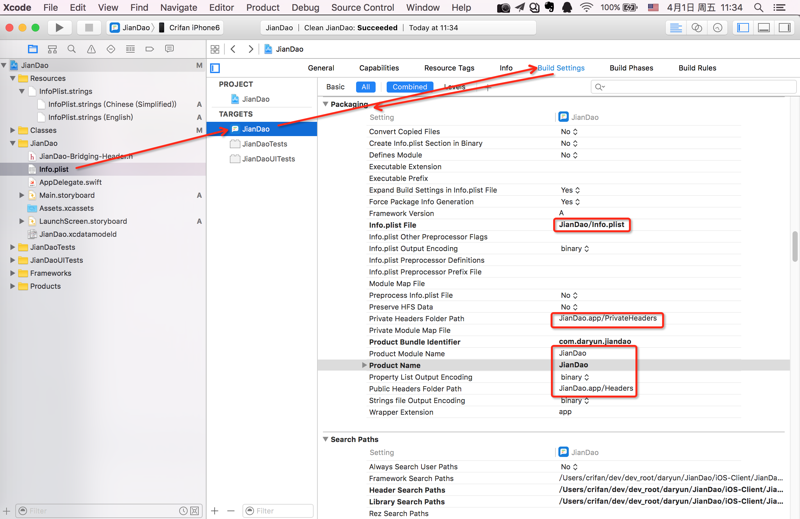Select All settings filter
This screenshot has width=800, height=519.
pos(366,87)
